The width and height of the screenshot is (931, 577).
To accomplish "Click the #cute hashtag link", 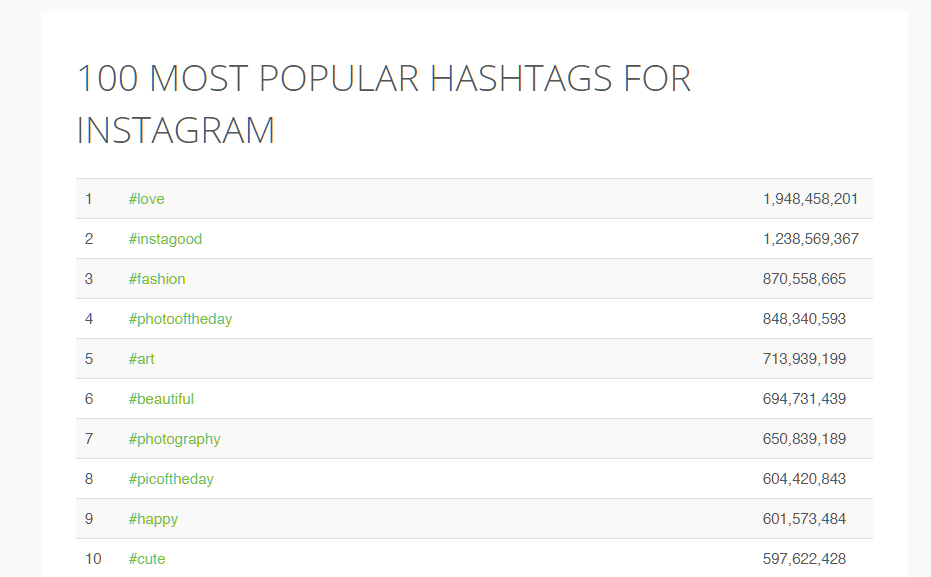I will pos(147,559).
